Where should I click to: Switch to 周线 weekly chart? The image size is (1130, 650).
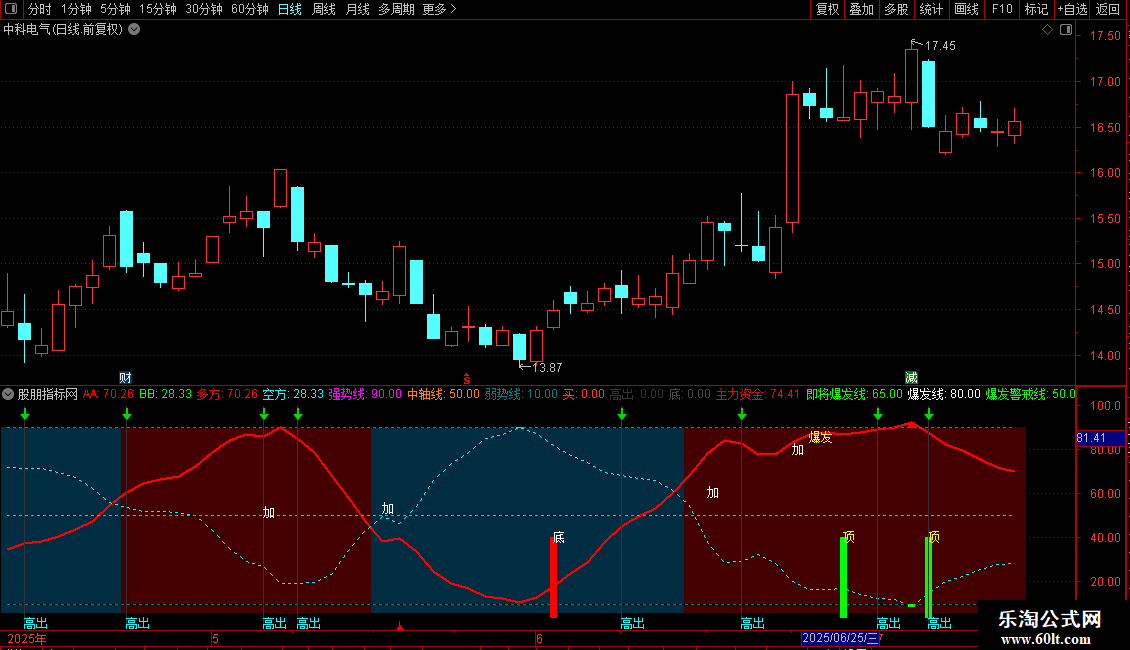point(324,9)
